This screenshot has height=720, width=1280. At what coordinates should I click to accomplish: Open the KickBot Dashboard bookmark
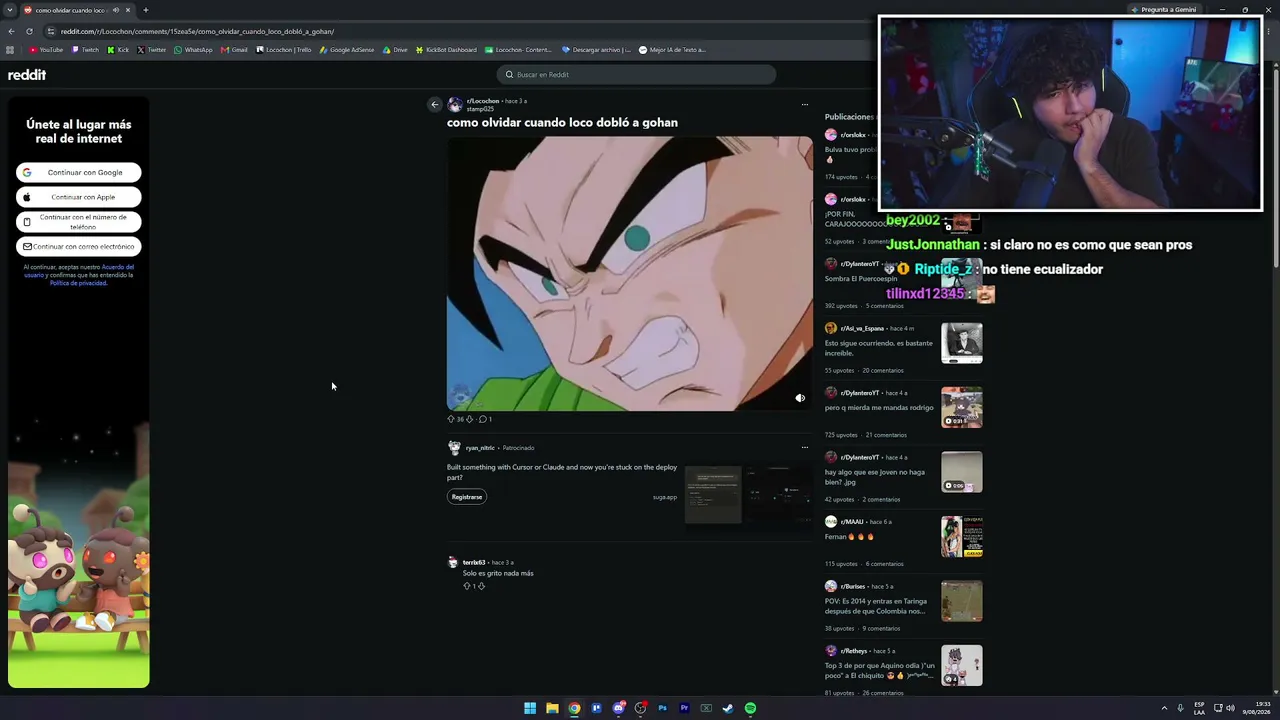click(446, 50)
